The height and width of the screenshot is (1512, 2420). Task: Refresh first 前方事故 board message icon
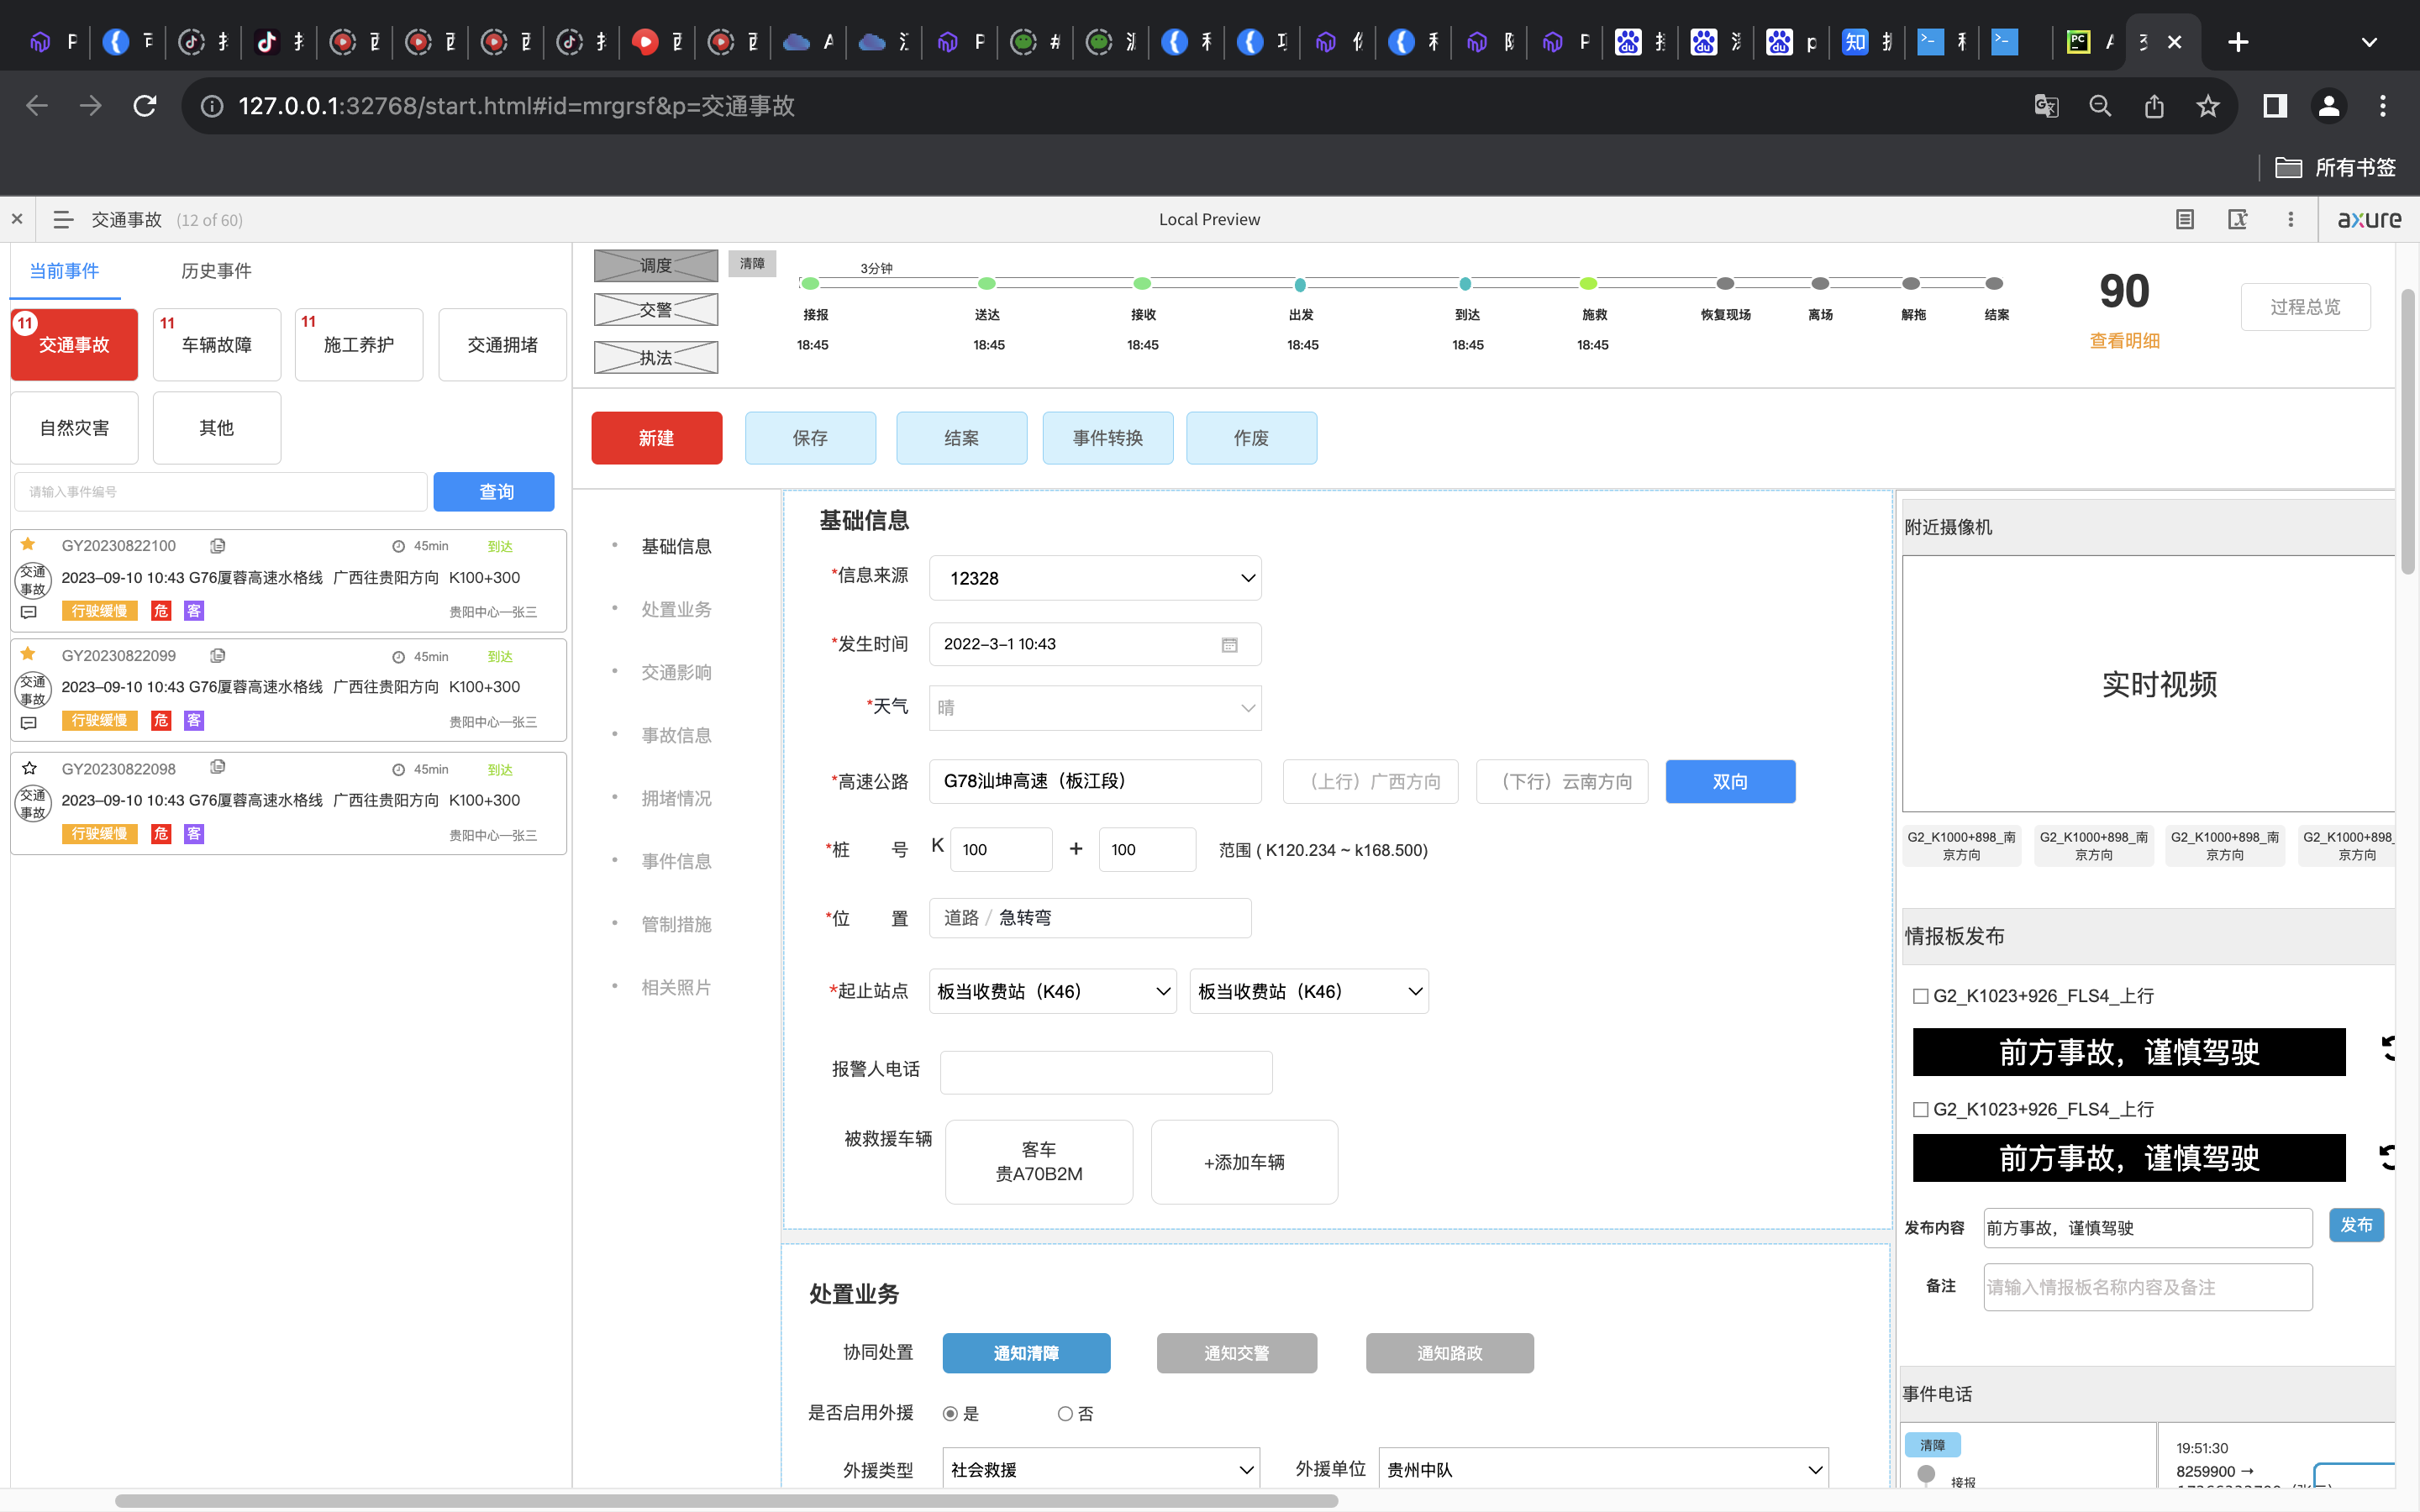(2389, 1049)
